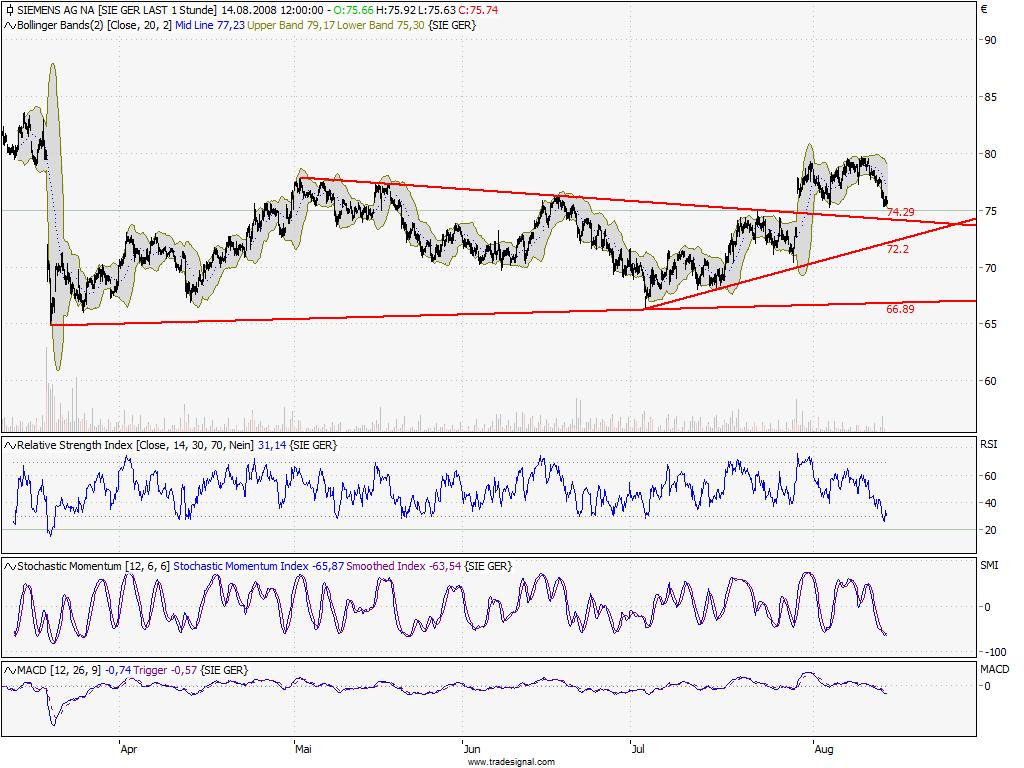The height and width of the screenshot is (768, 1024).
Task: Click the 65 price axis label
Action: (991, 324)
